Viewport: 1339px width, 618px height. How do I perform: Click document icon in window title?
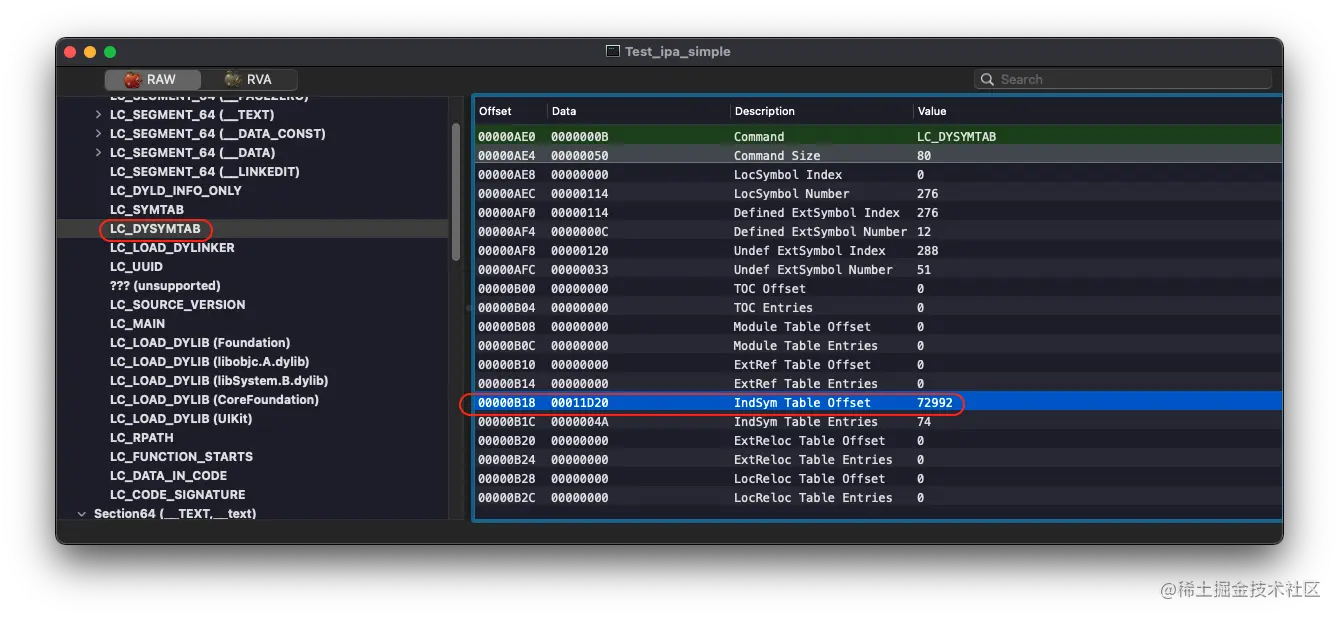coord(613,51)
